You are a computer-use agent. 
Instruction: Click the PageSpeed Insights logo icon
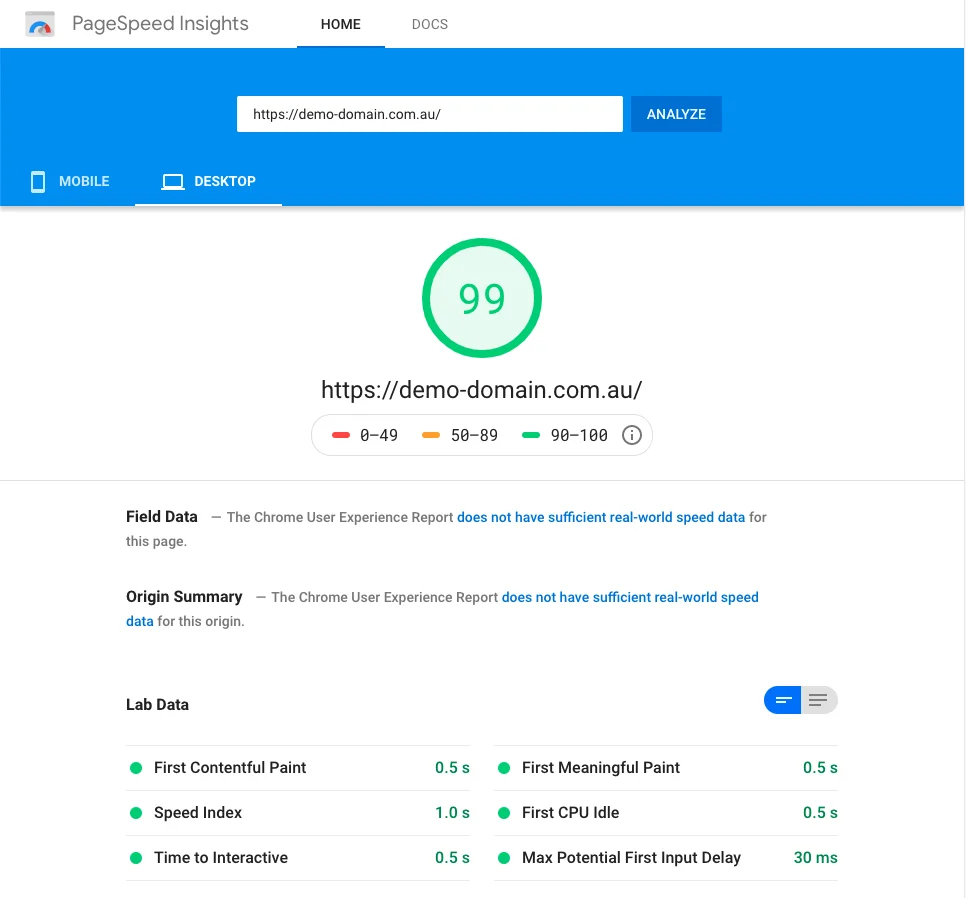[x=40, y=25]
